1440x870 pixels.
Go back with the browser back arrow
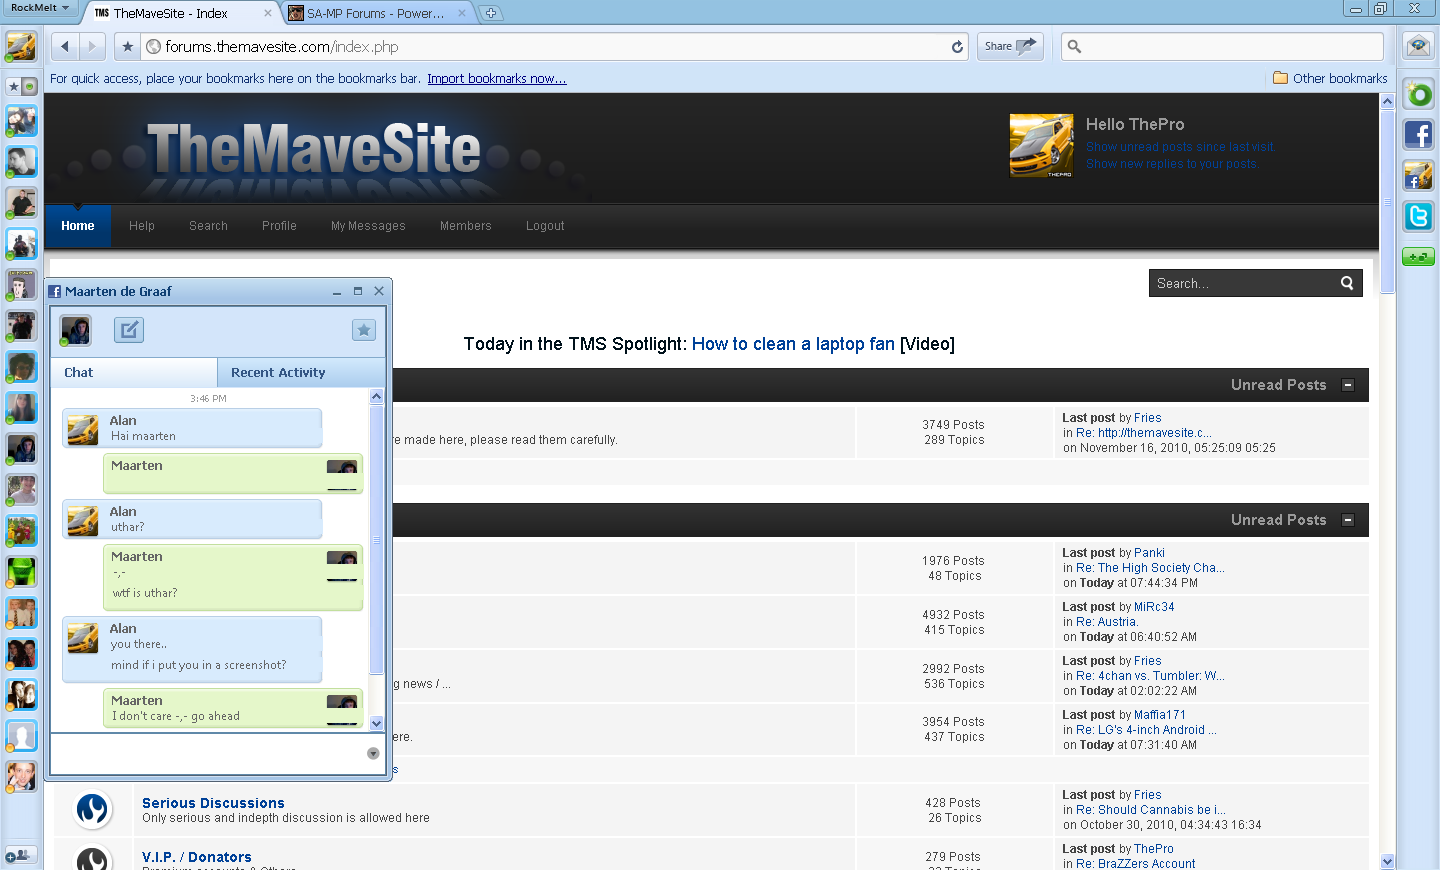(x=65, y=46)
